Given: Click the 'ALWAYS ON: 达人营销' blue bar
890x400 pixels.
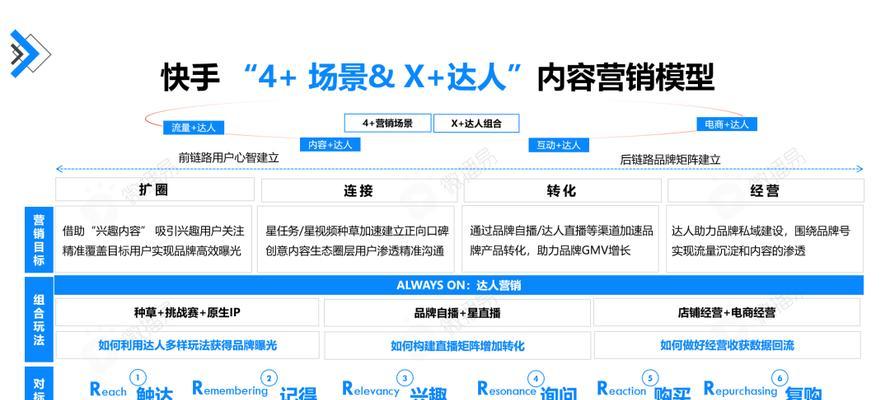Looking at the screenshot, I should click(459, 285).
